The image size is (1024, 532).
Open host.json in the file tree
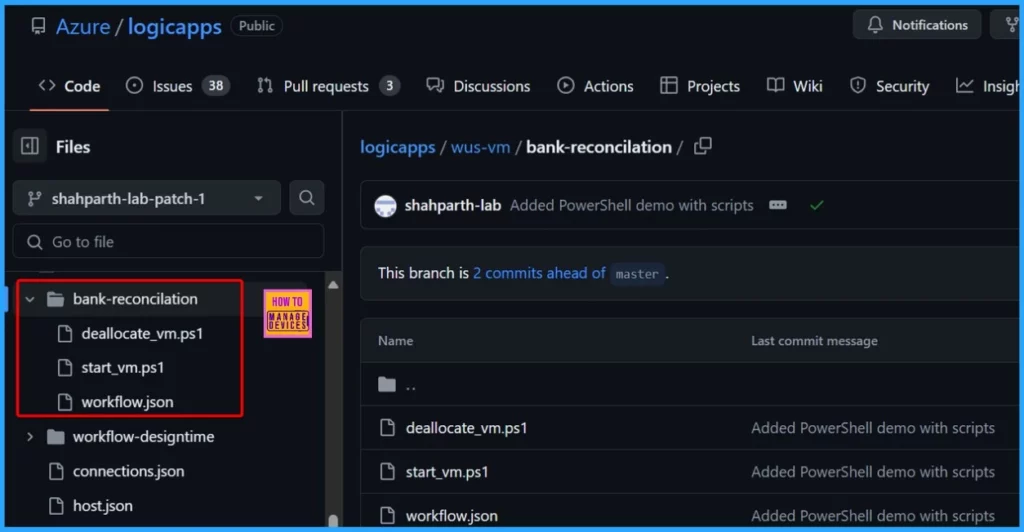coord(103,506)
